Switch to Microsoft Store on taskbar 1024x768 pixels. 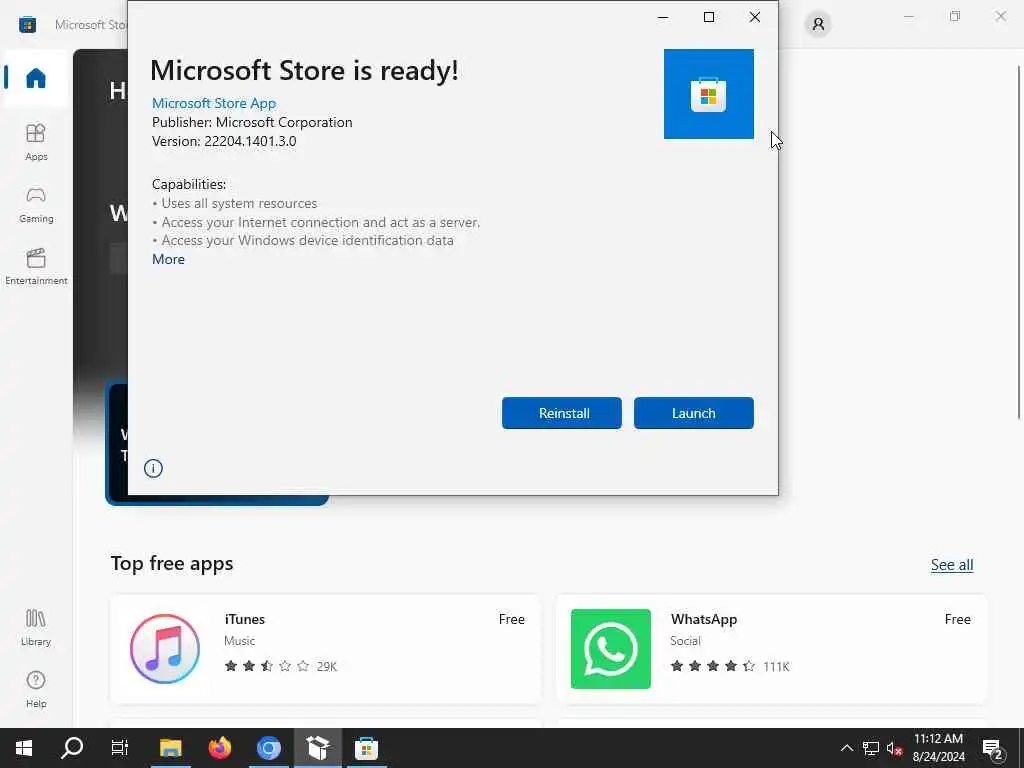click(366, 748)
